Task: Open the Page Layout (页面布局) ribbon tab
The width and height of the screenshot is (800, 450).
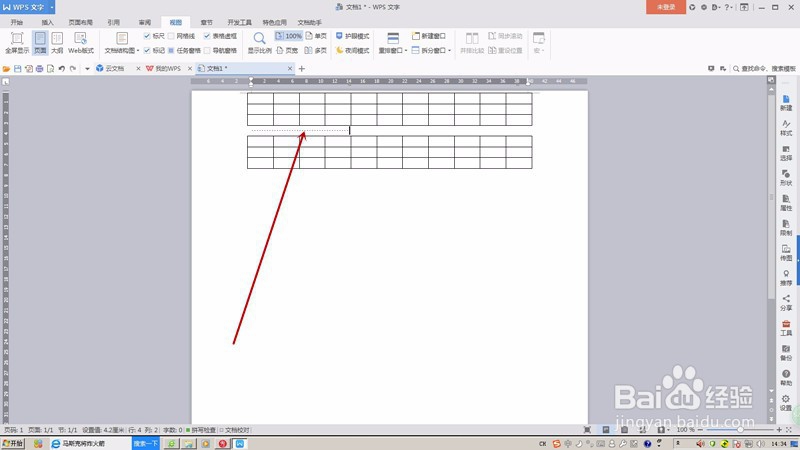Action: 81,22
